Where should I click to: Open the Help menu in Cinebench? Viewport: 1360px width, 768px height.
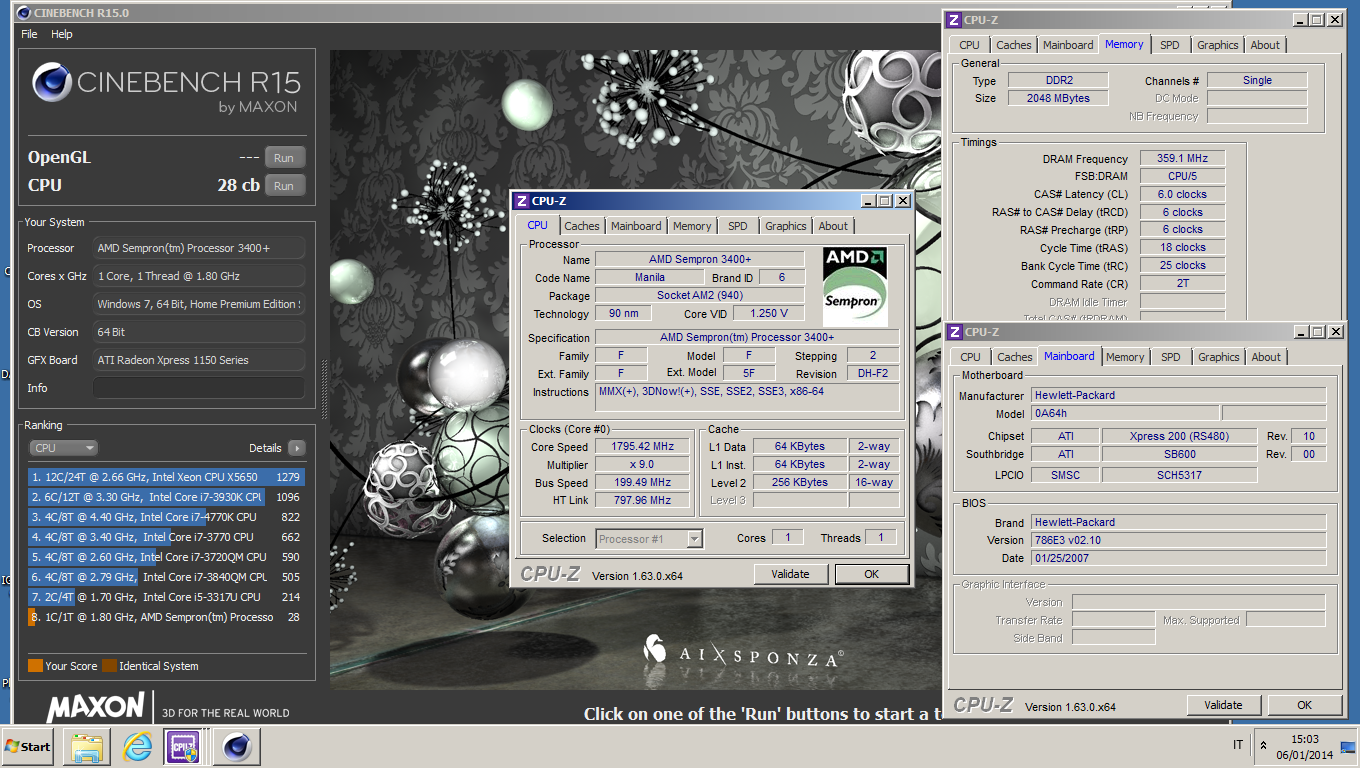pos(62,34)
